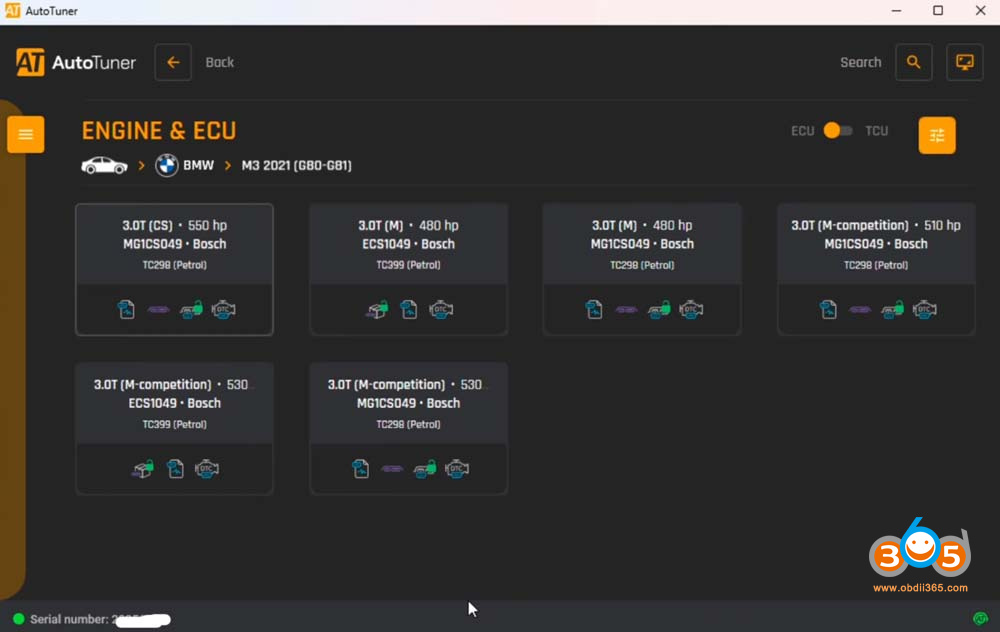Click the DTC engine icon on the M-competition 530 MG1CS049 card
1000x632 pixels.
(457, 469)
